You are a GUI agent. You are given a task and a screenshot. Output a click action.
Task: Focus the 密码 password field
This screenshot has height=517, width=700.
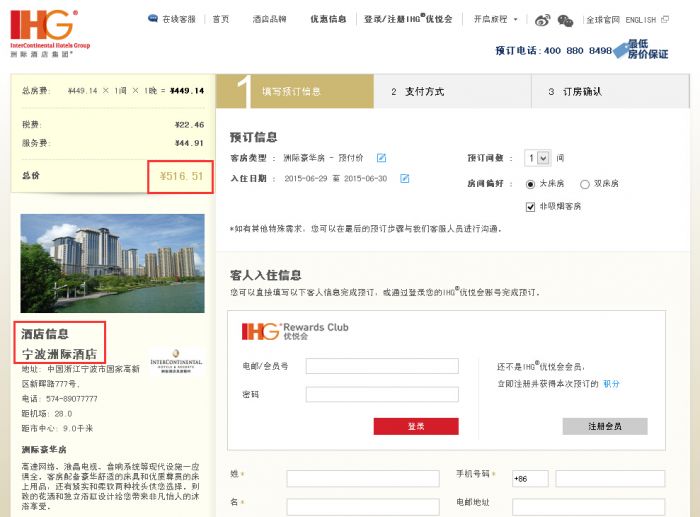pyautogui.click(x=382, y=394)
